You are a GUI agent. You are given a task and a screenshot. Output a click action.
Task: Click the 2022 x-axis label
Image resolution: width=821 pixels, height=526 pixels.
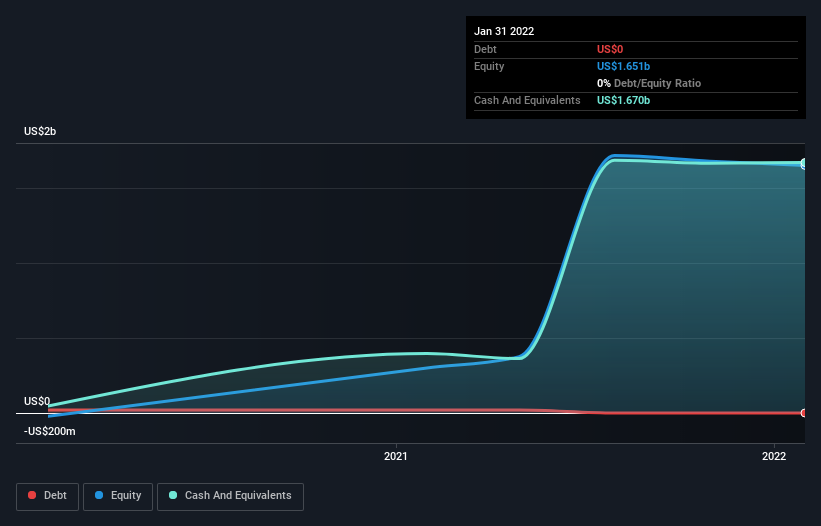(774, 456)
